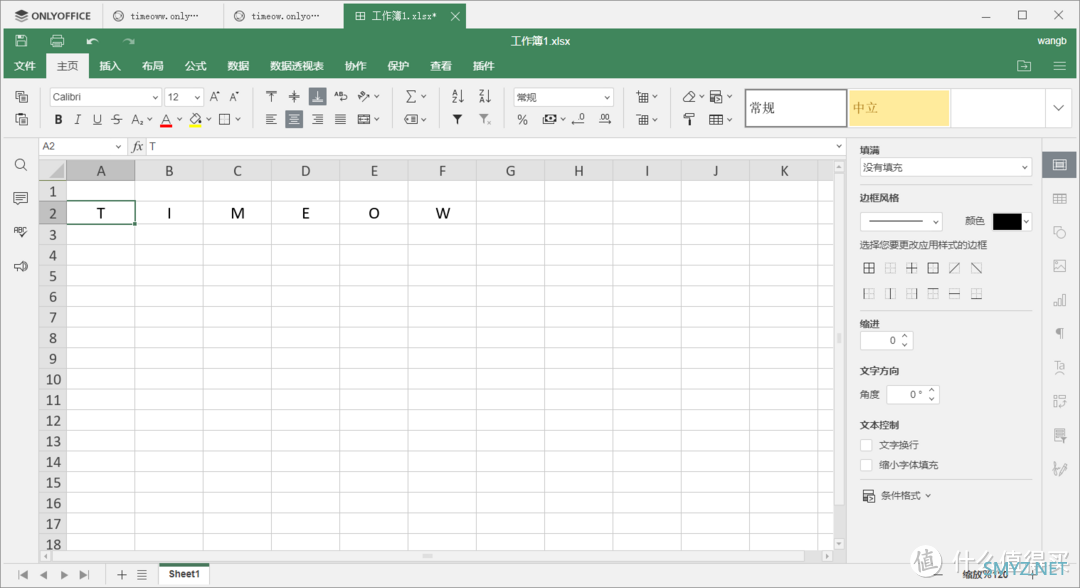Clear the filter
The width and height of the screenshot is (1080, 588).
tap(485, 120)
